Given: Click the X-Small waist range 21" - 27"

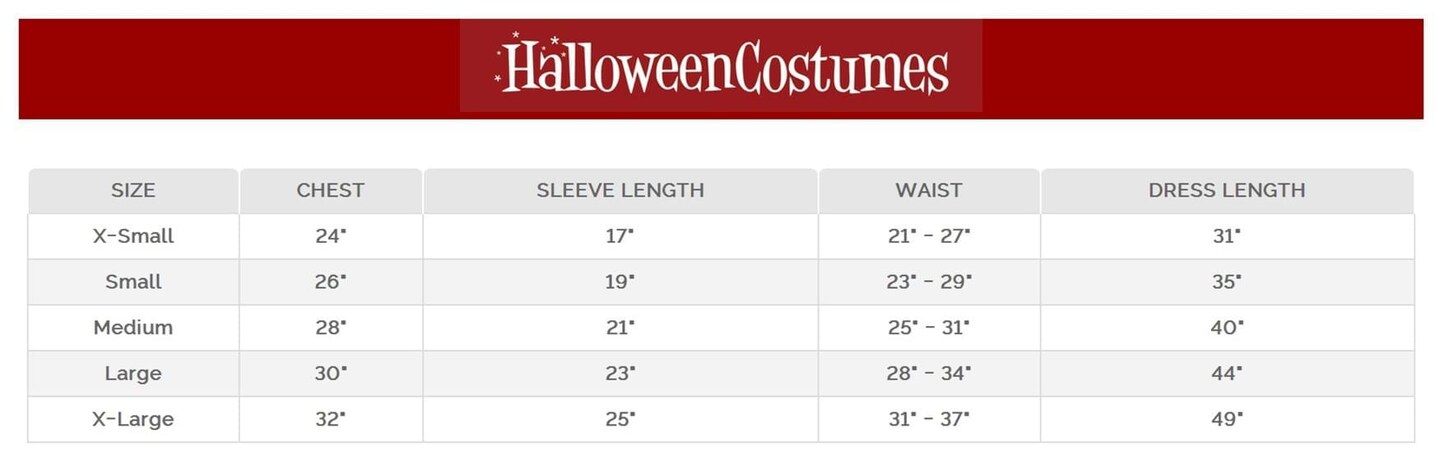Looking at the screenshot, I should (928, 236).
